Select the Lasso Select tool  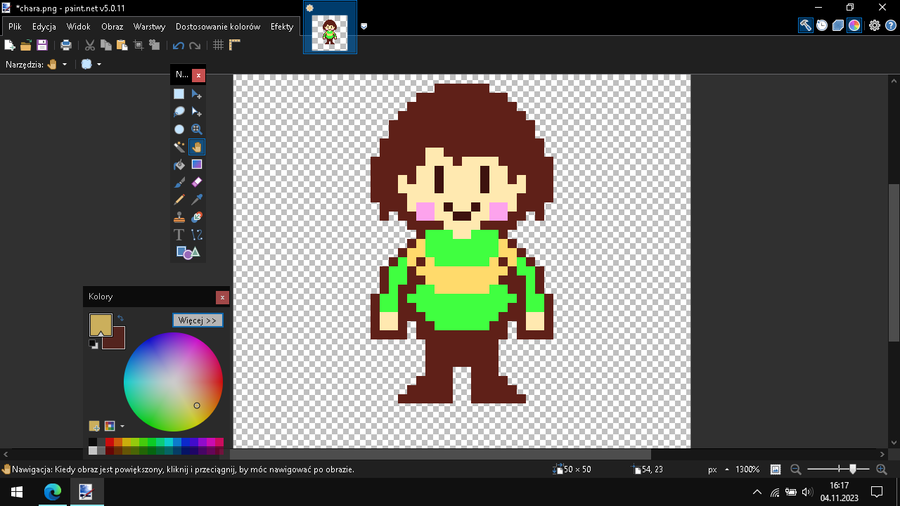[x=179, y=112]
